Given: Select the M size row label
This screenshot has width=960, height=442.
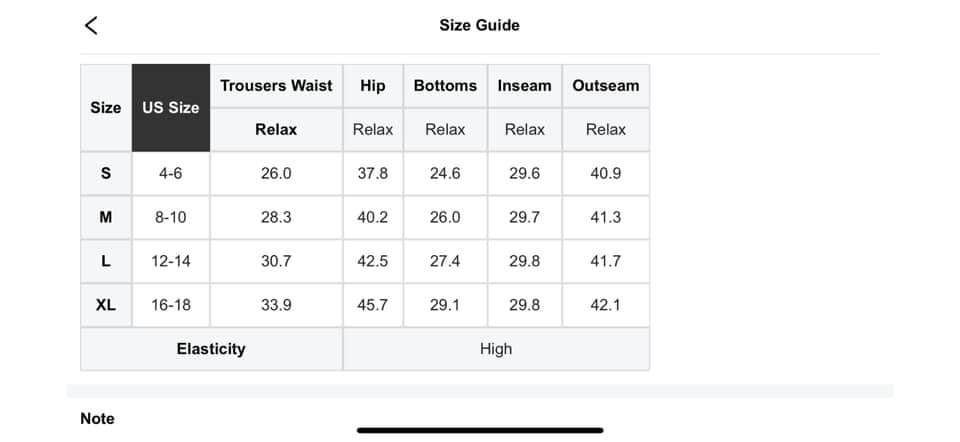Looking at the screenshot, I should 106,217.
